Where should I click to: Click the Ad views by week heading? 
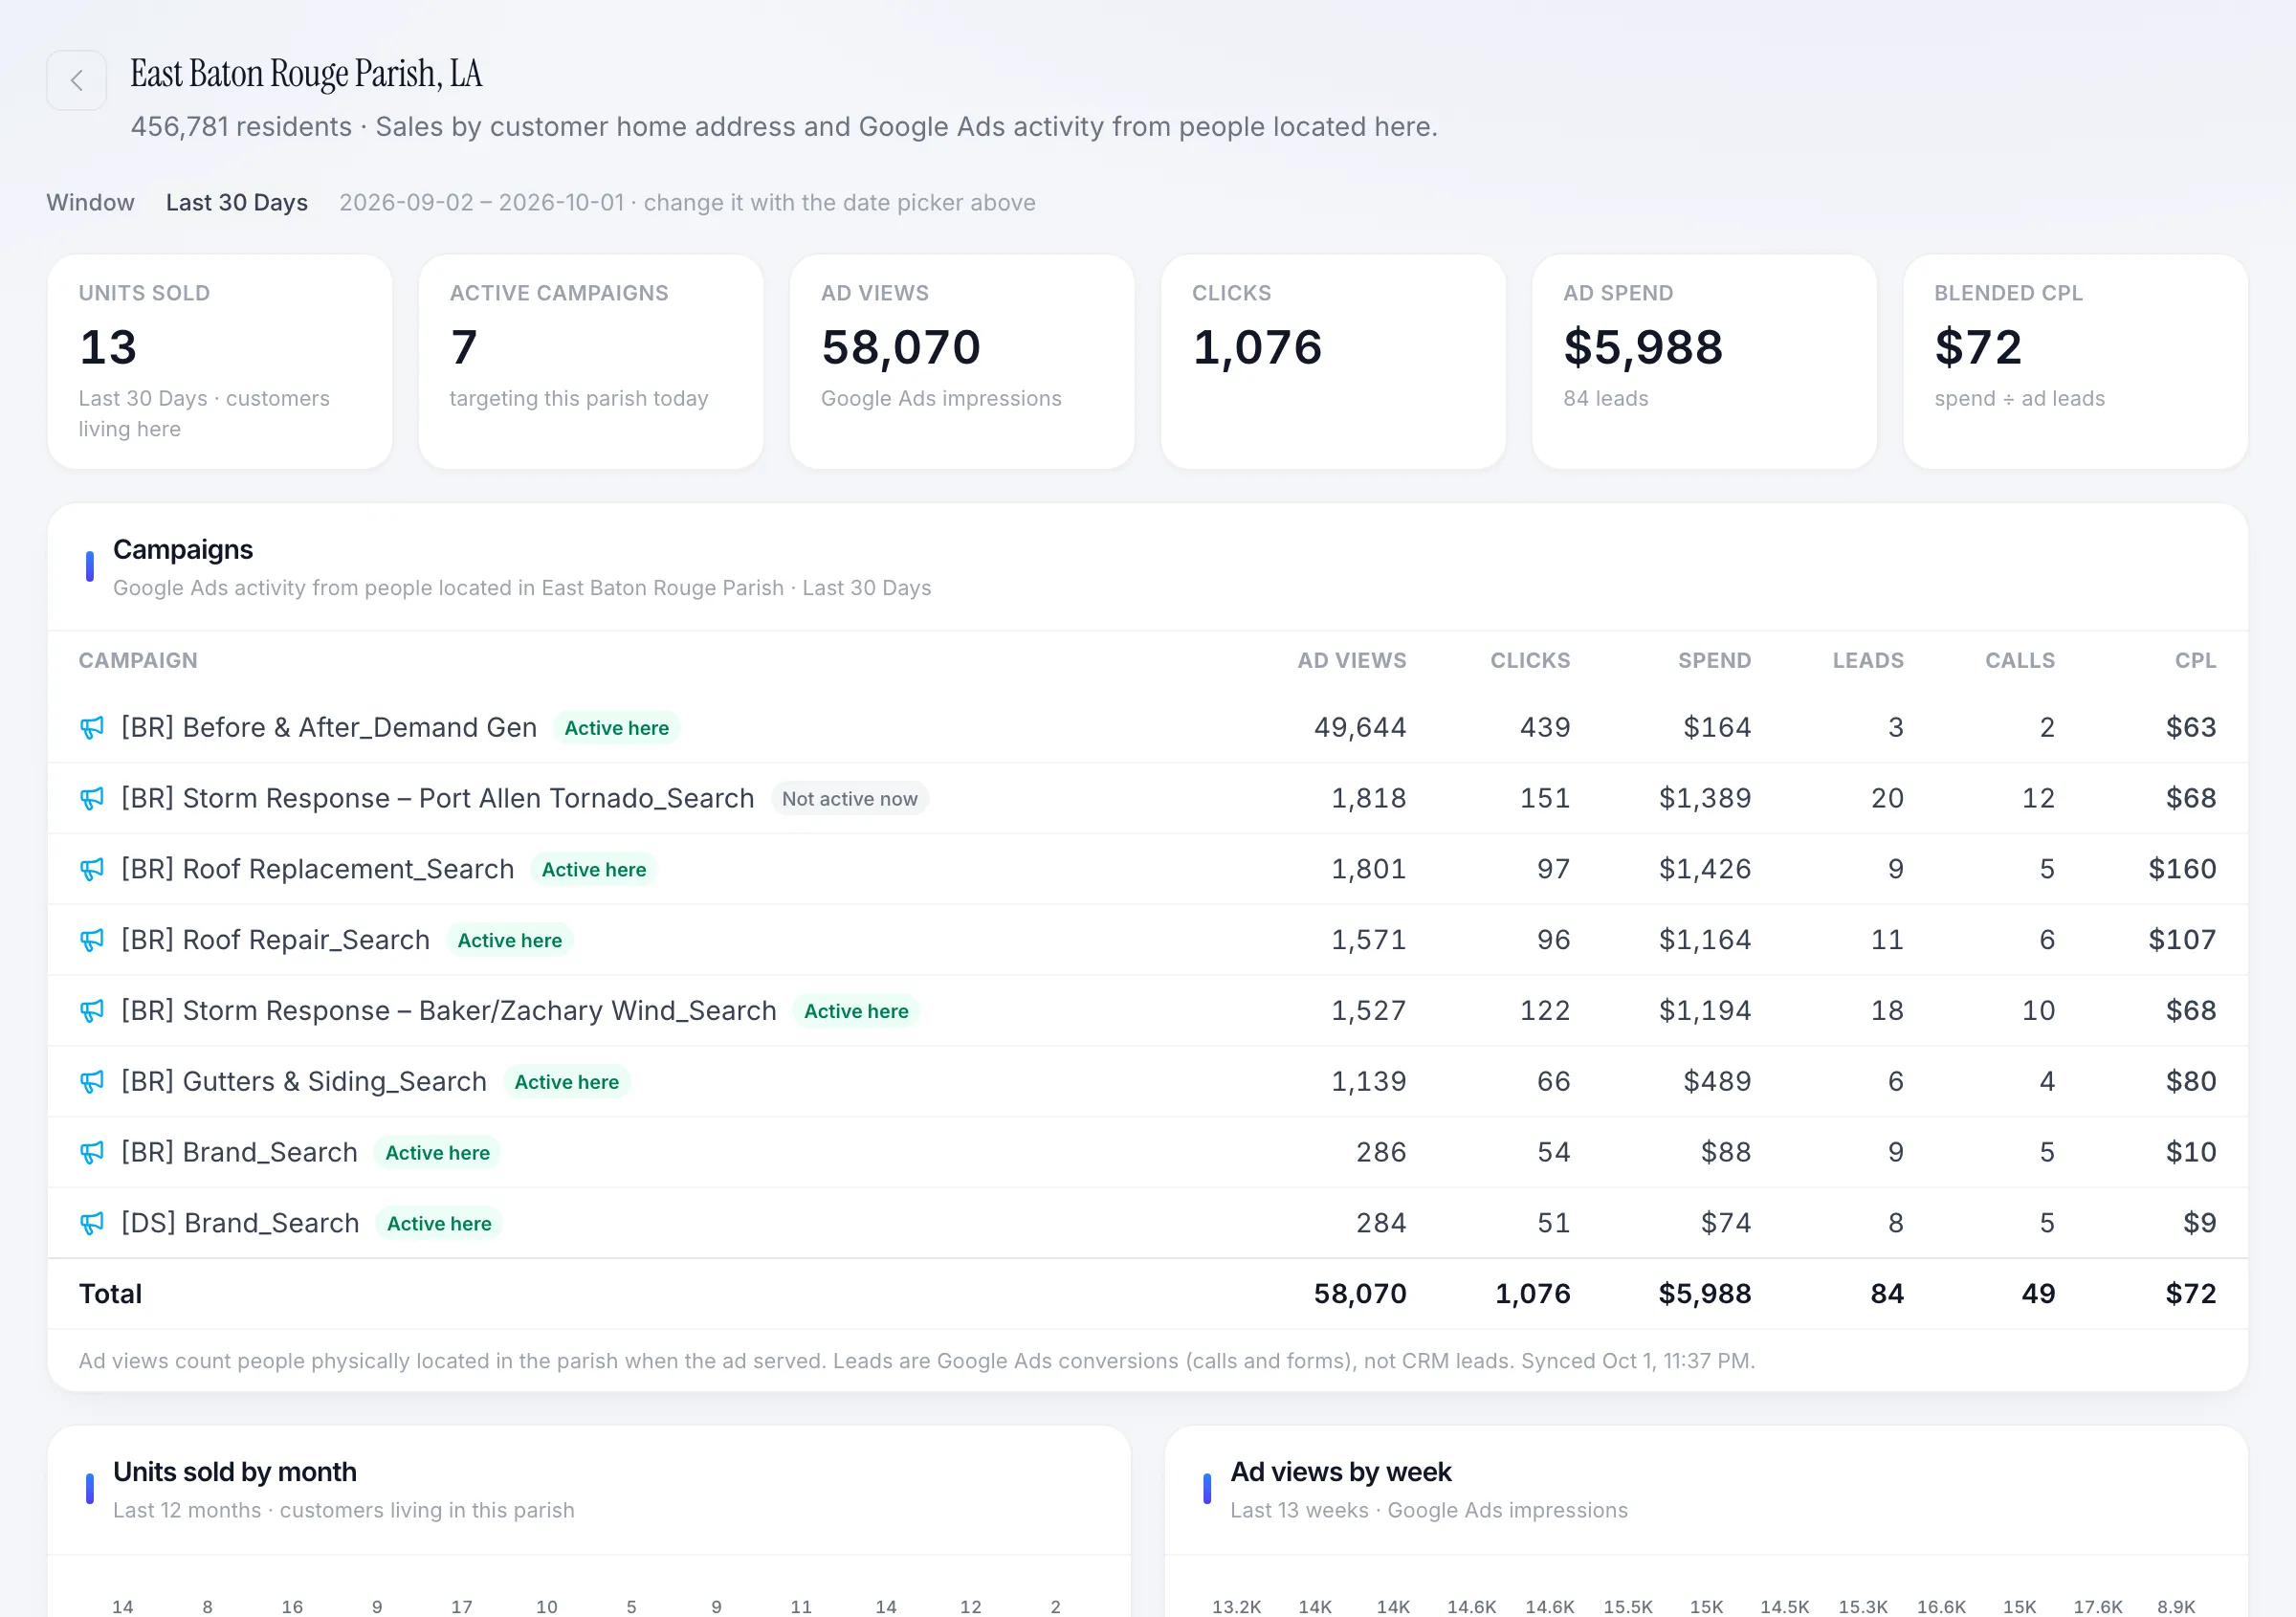[x=1341, y=1473]
